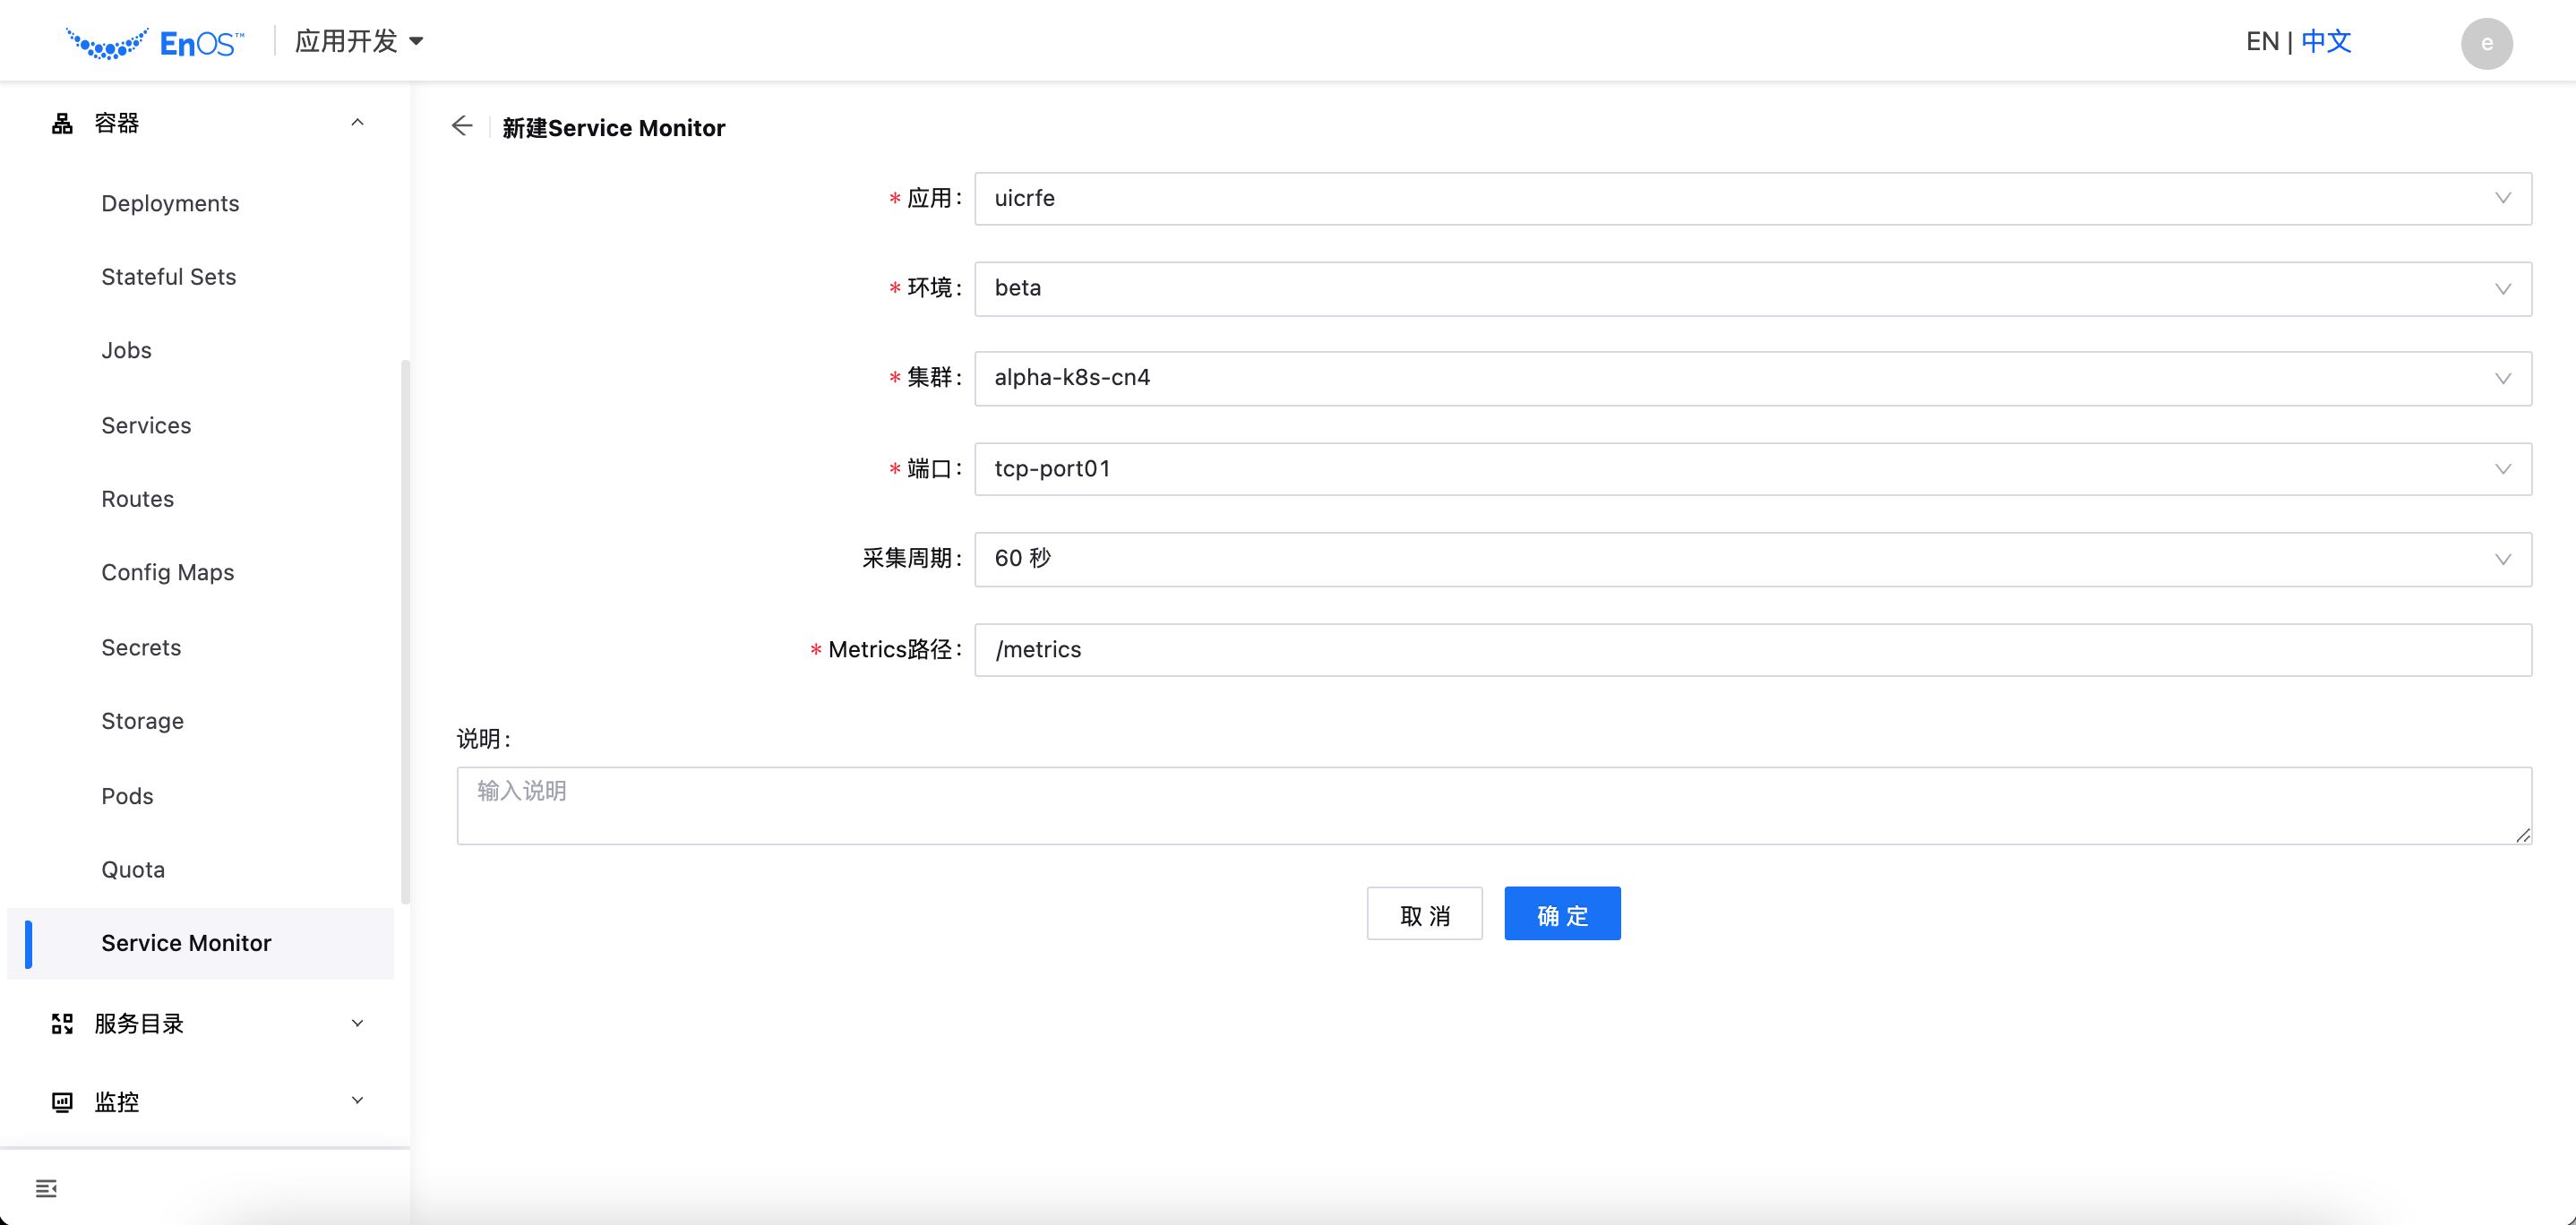Collapse the 容器 section with its chevron
Viewport: 2576px width, 1225px height.
357,121
